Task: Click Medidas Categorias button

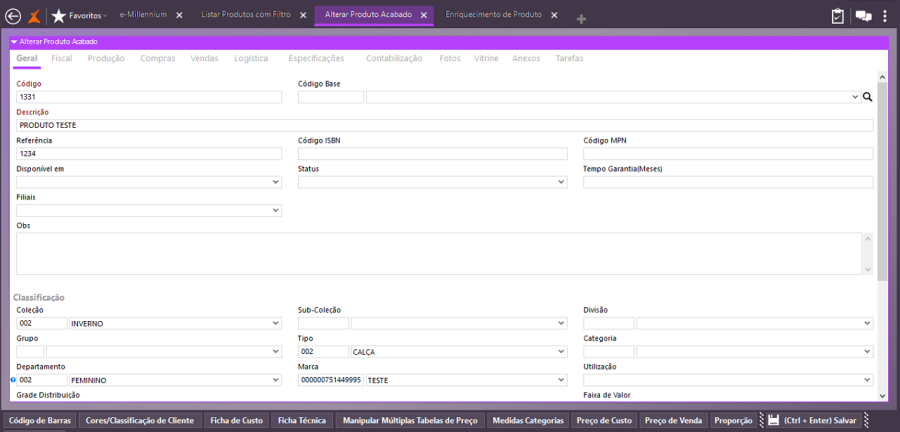Action: (528, 421)
